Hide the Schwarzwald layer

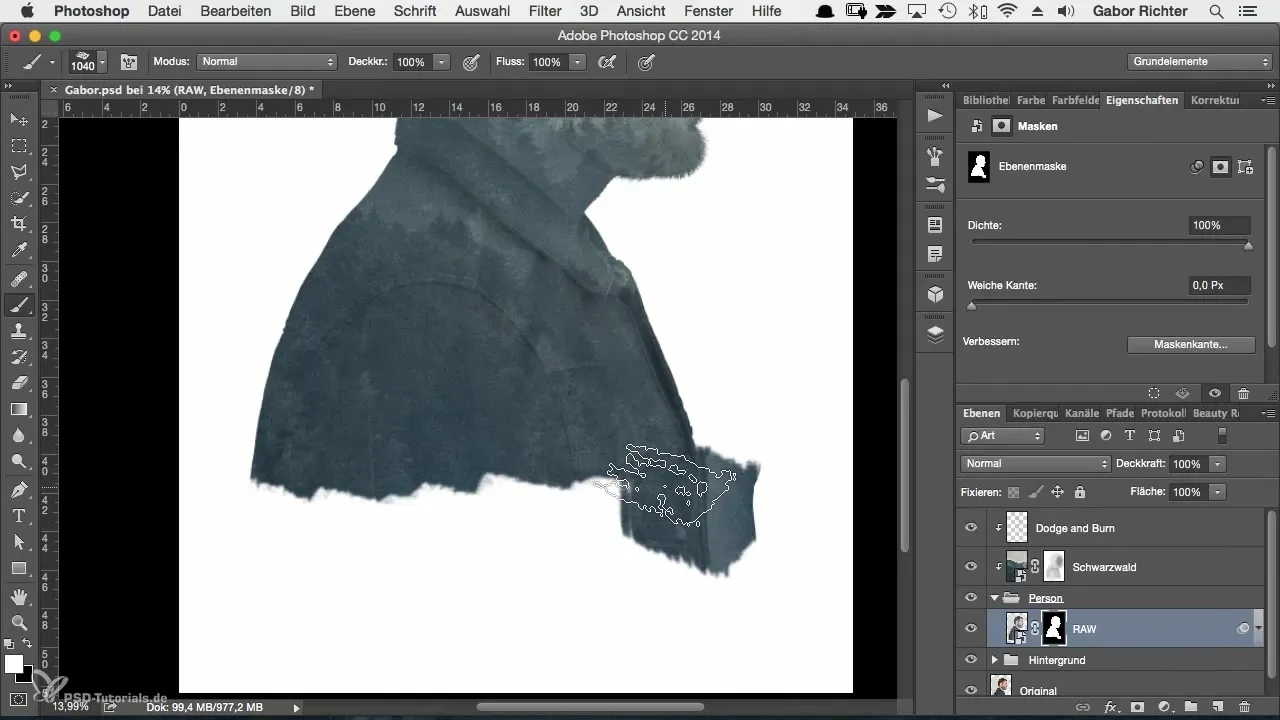pos(970,567)
